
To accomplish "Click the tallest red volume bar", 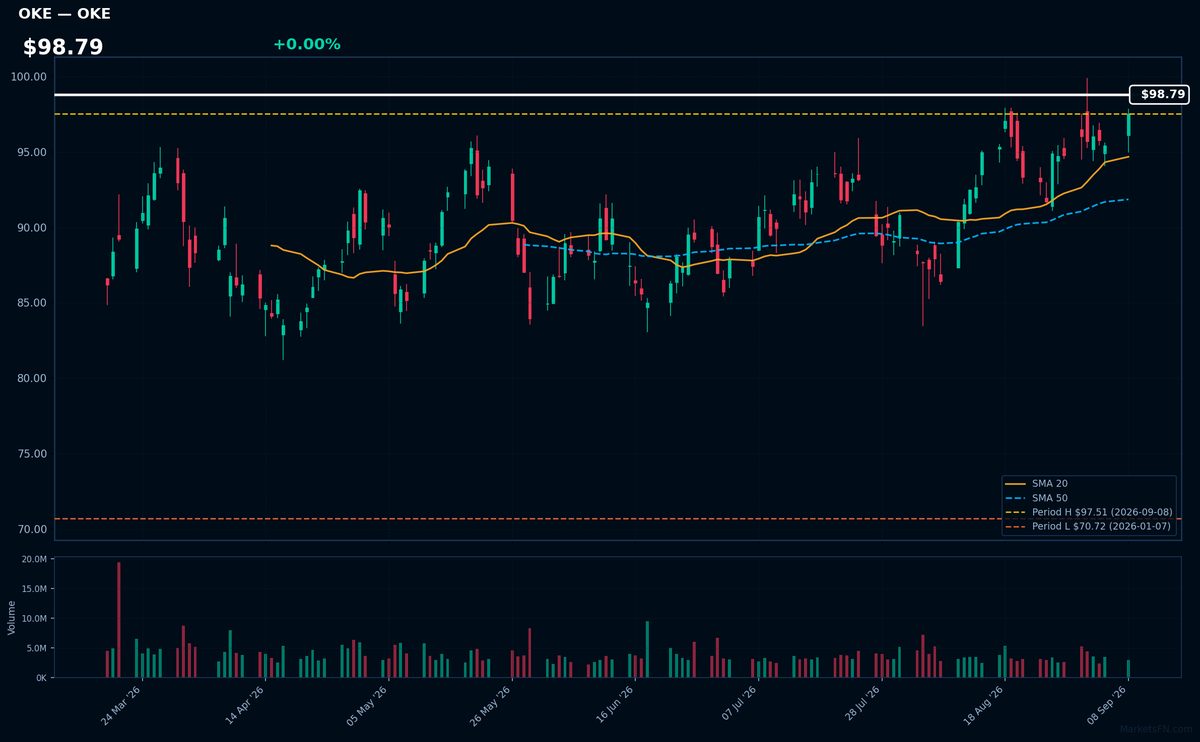I will 119,620.
